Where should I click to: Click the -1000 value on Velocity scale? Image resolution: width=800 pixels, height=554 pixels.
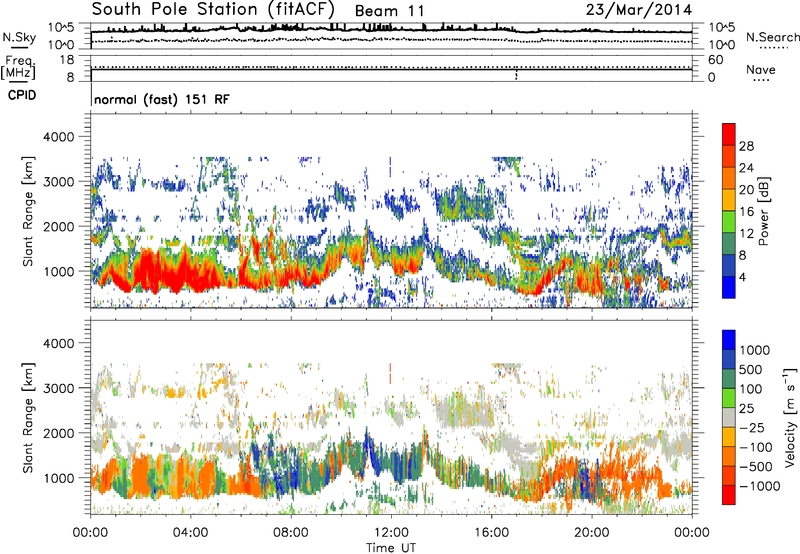coord(759,486)
